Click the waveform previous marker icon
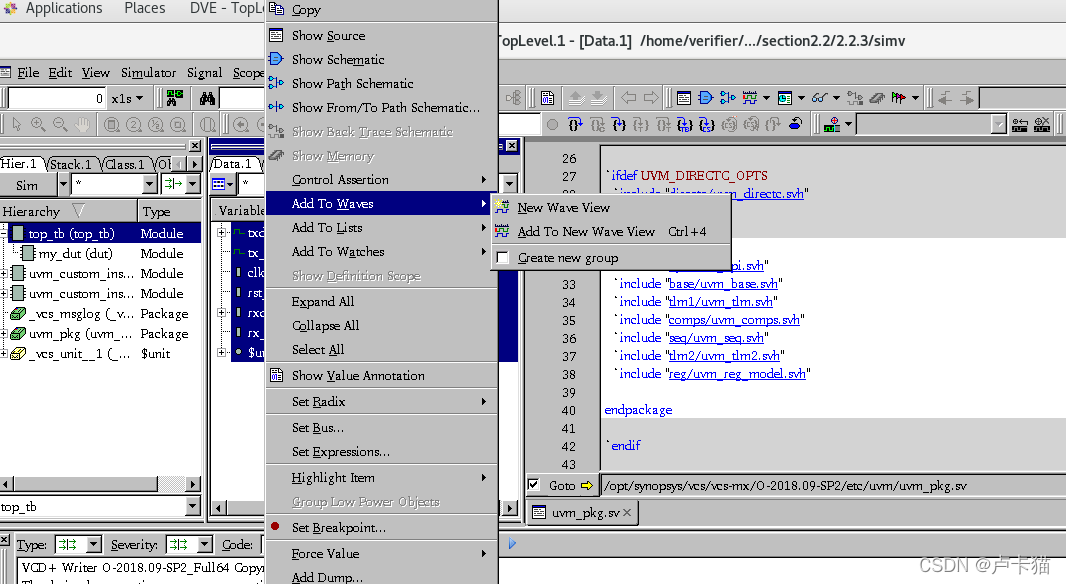1066x584 pixels. [x=1020, y=124]
